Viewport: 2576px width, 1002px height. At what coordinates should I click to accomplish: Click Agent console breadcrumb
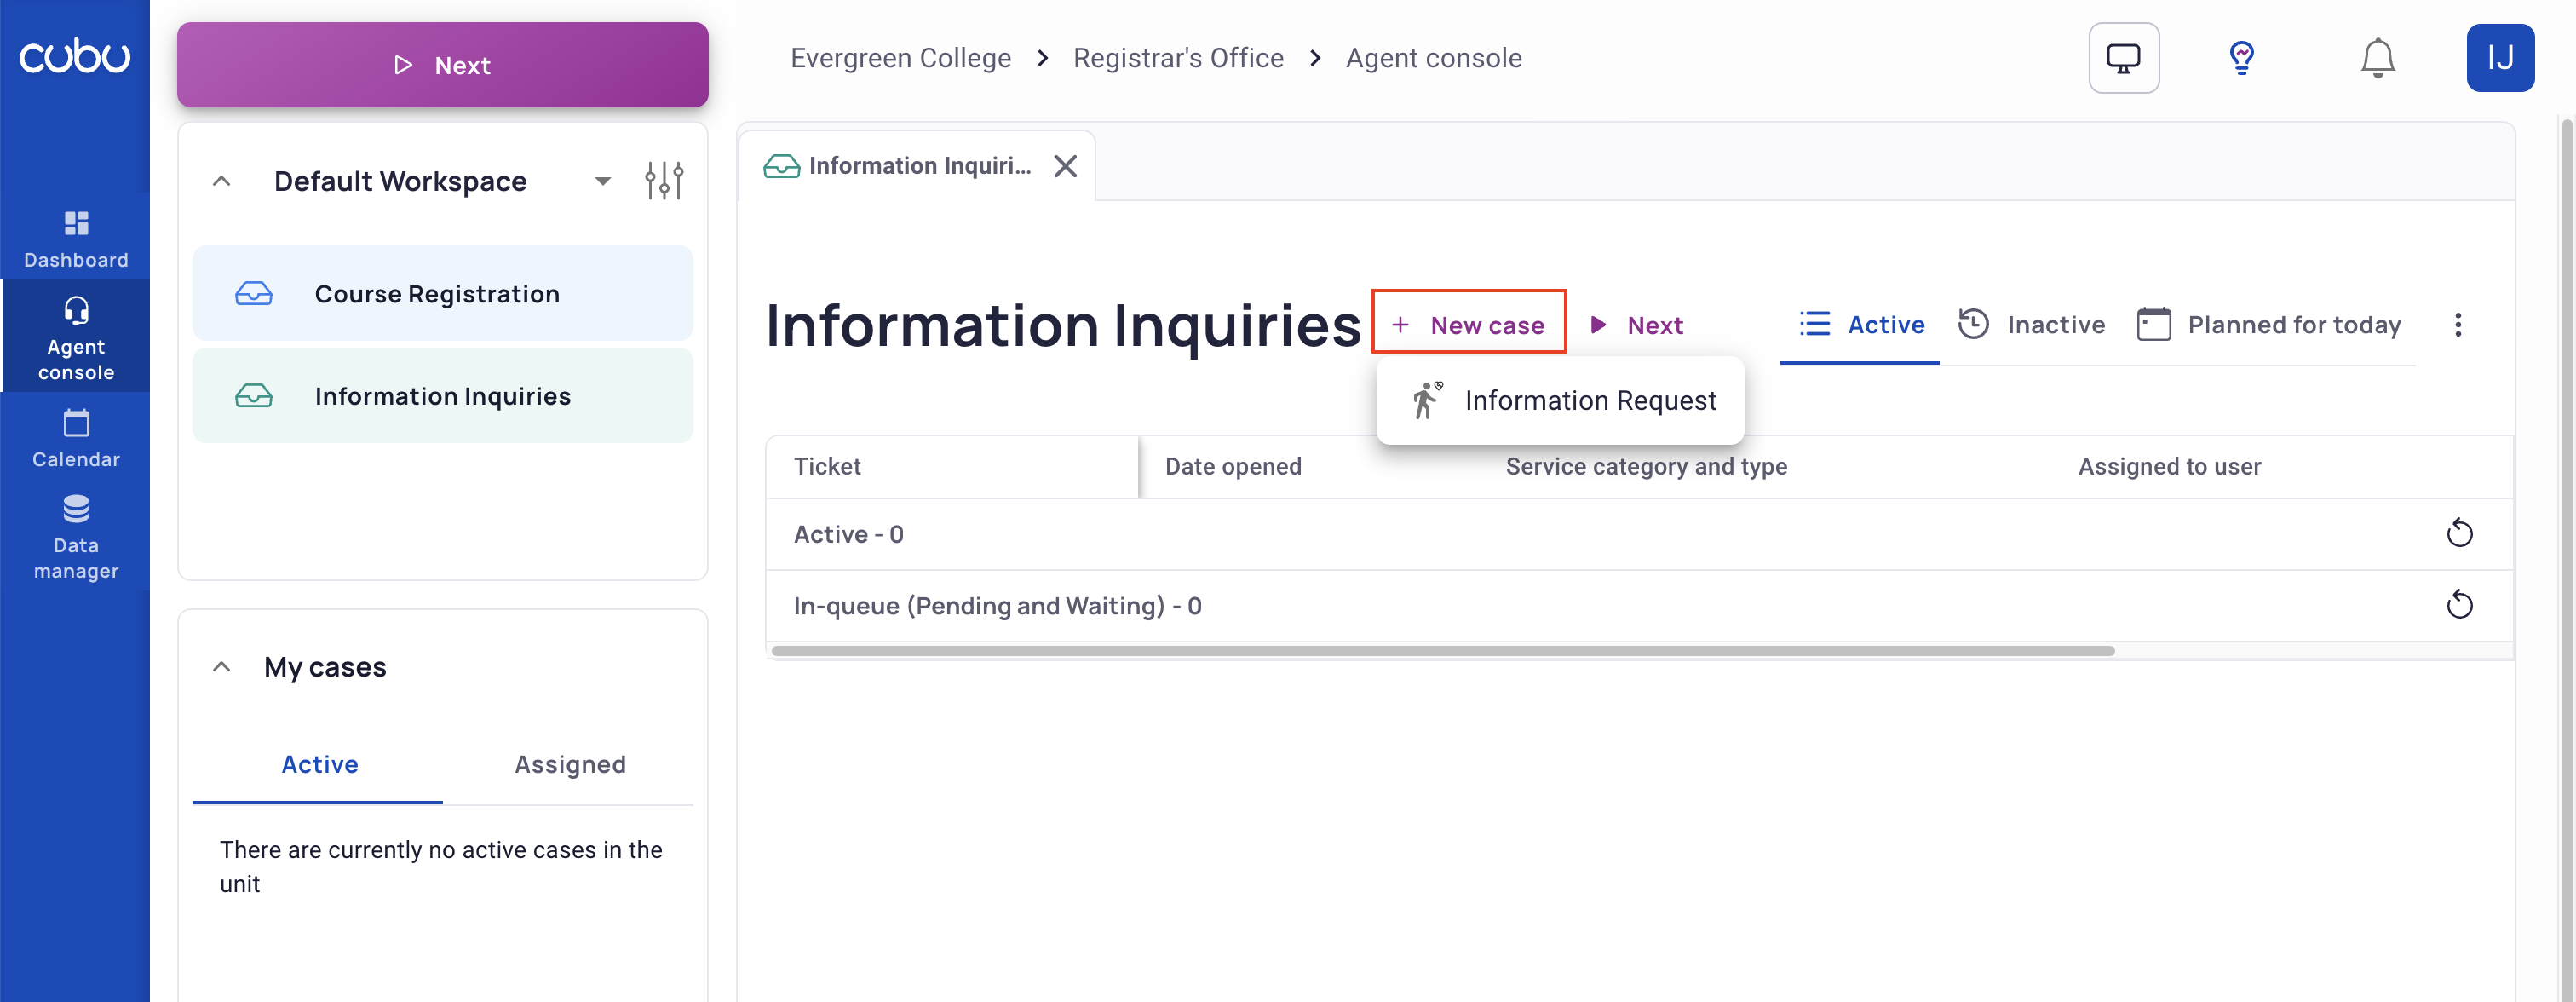coord(1433,58)
